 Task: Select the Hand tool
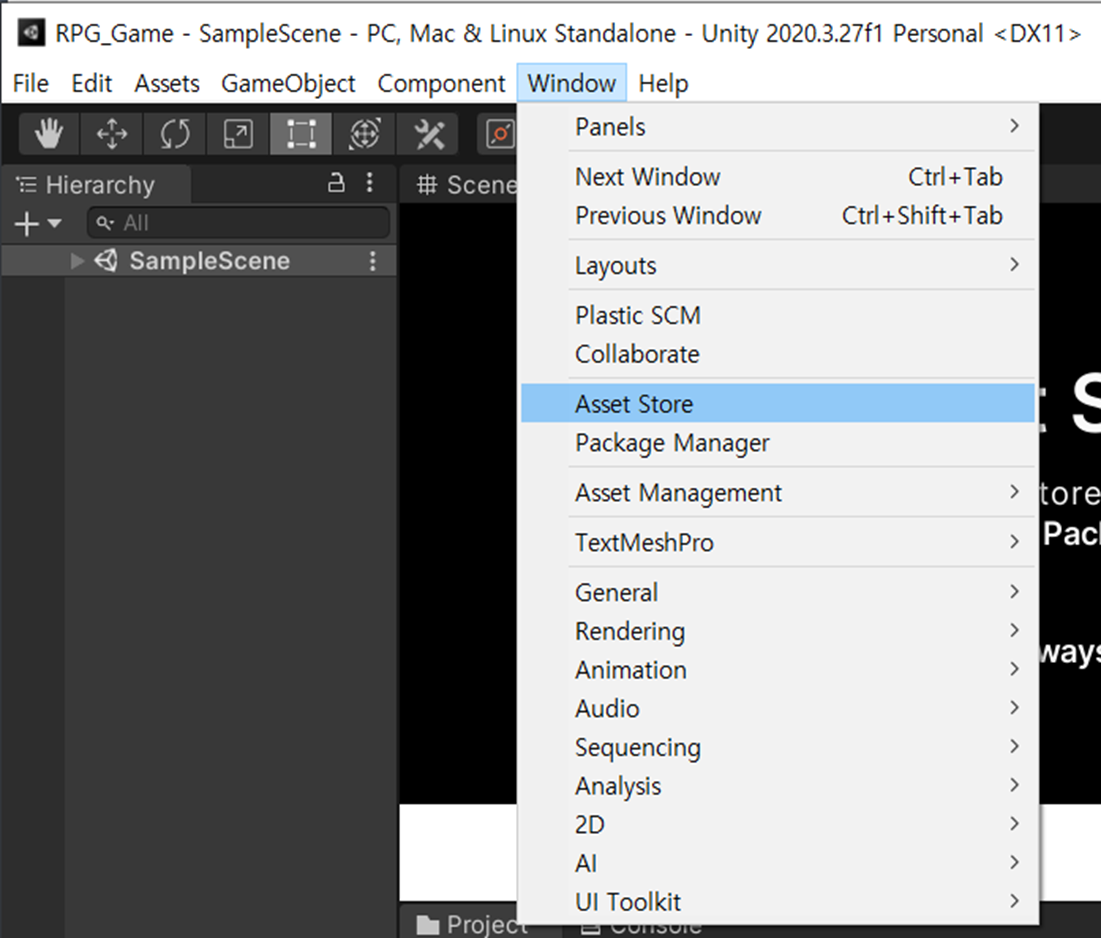pos(49,133)
